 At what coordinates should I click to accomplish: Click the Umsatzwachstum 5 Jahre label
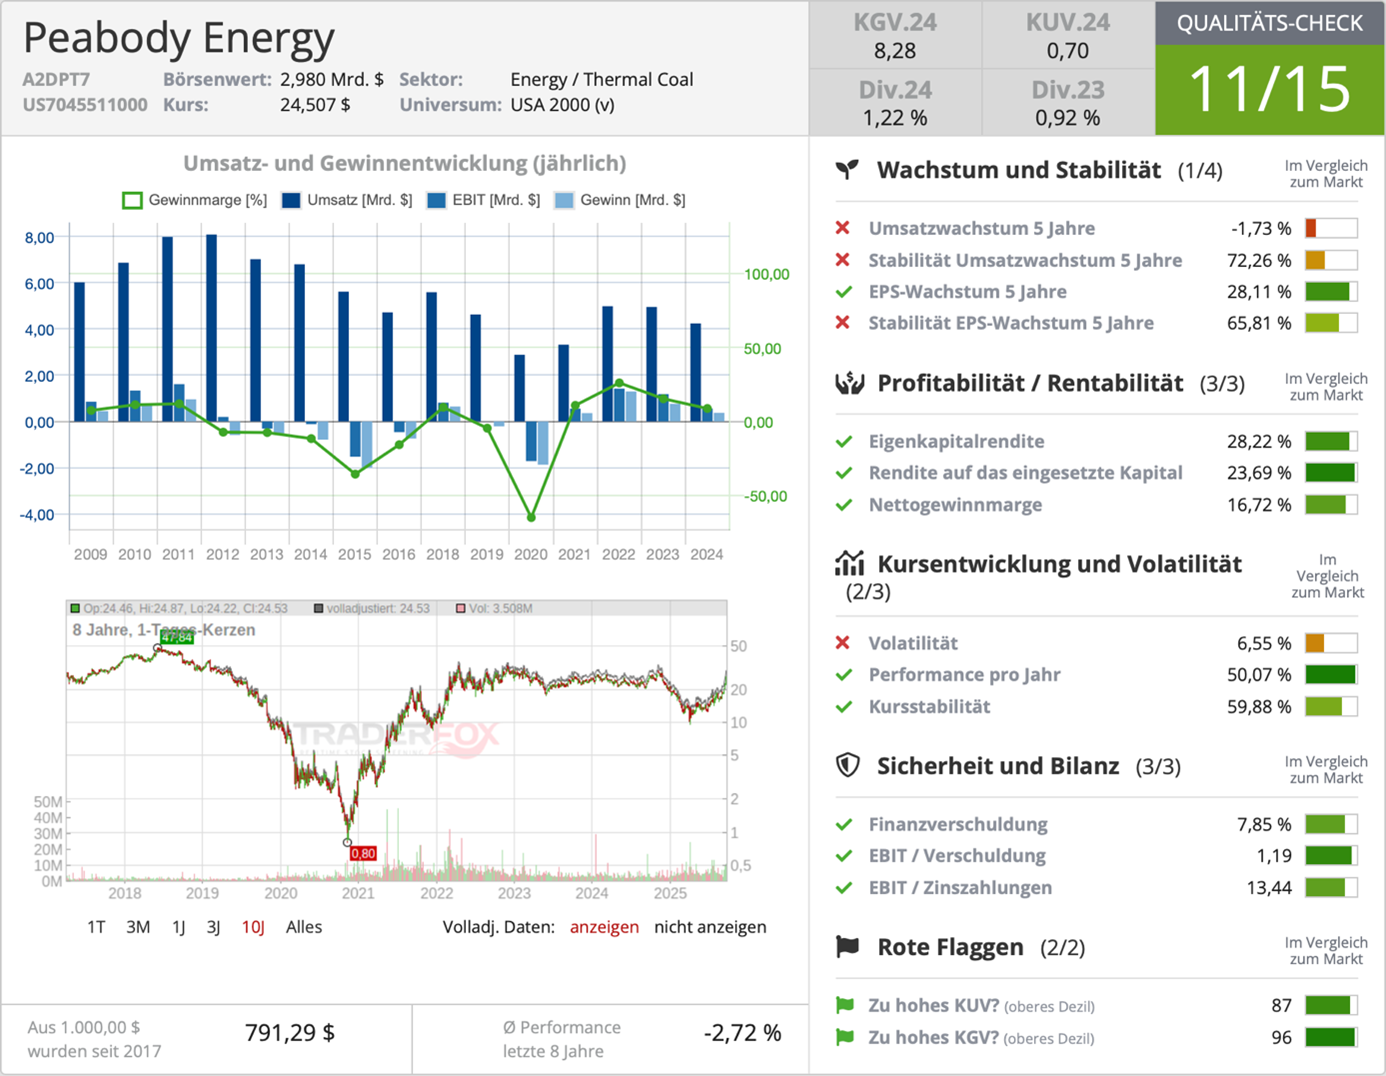point(981,228)
